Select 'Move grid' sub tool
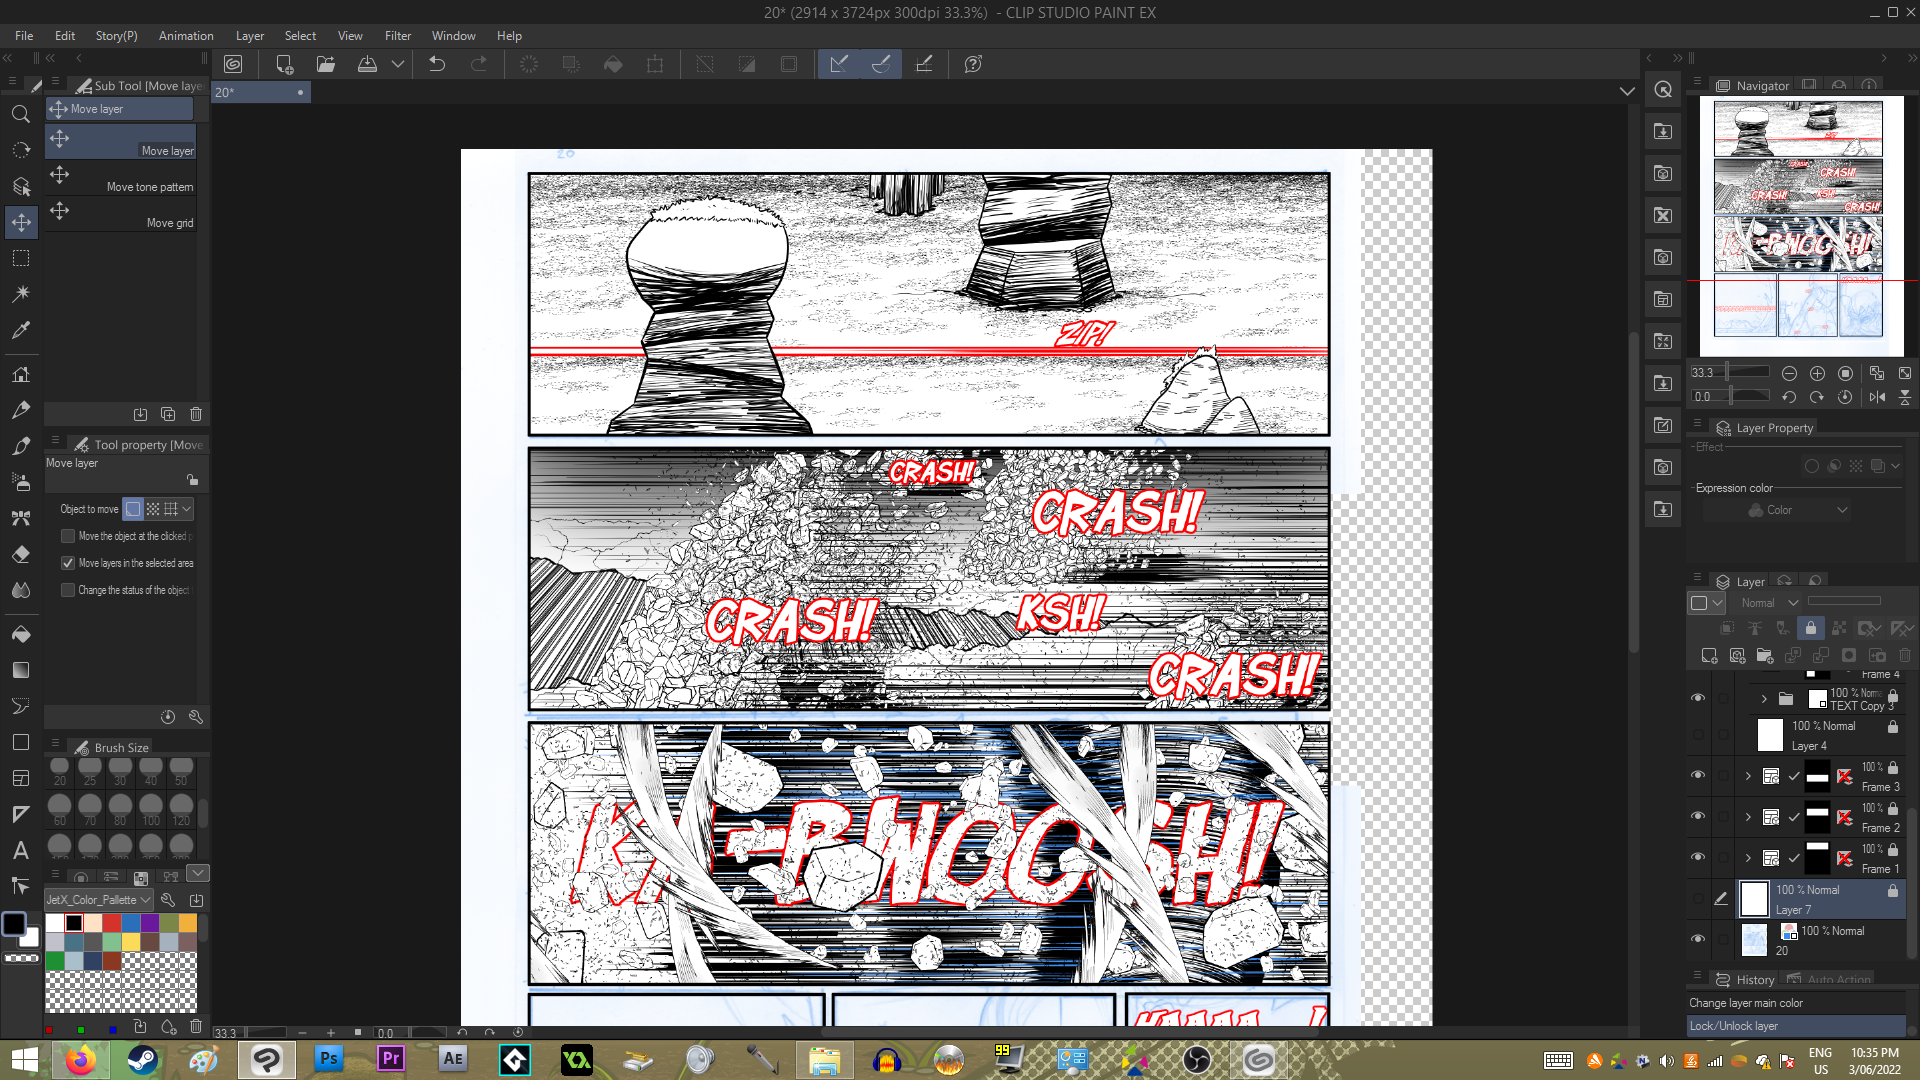Image resolution: width=1920 pixels, height=1080 pixels. tap(121, 214)
